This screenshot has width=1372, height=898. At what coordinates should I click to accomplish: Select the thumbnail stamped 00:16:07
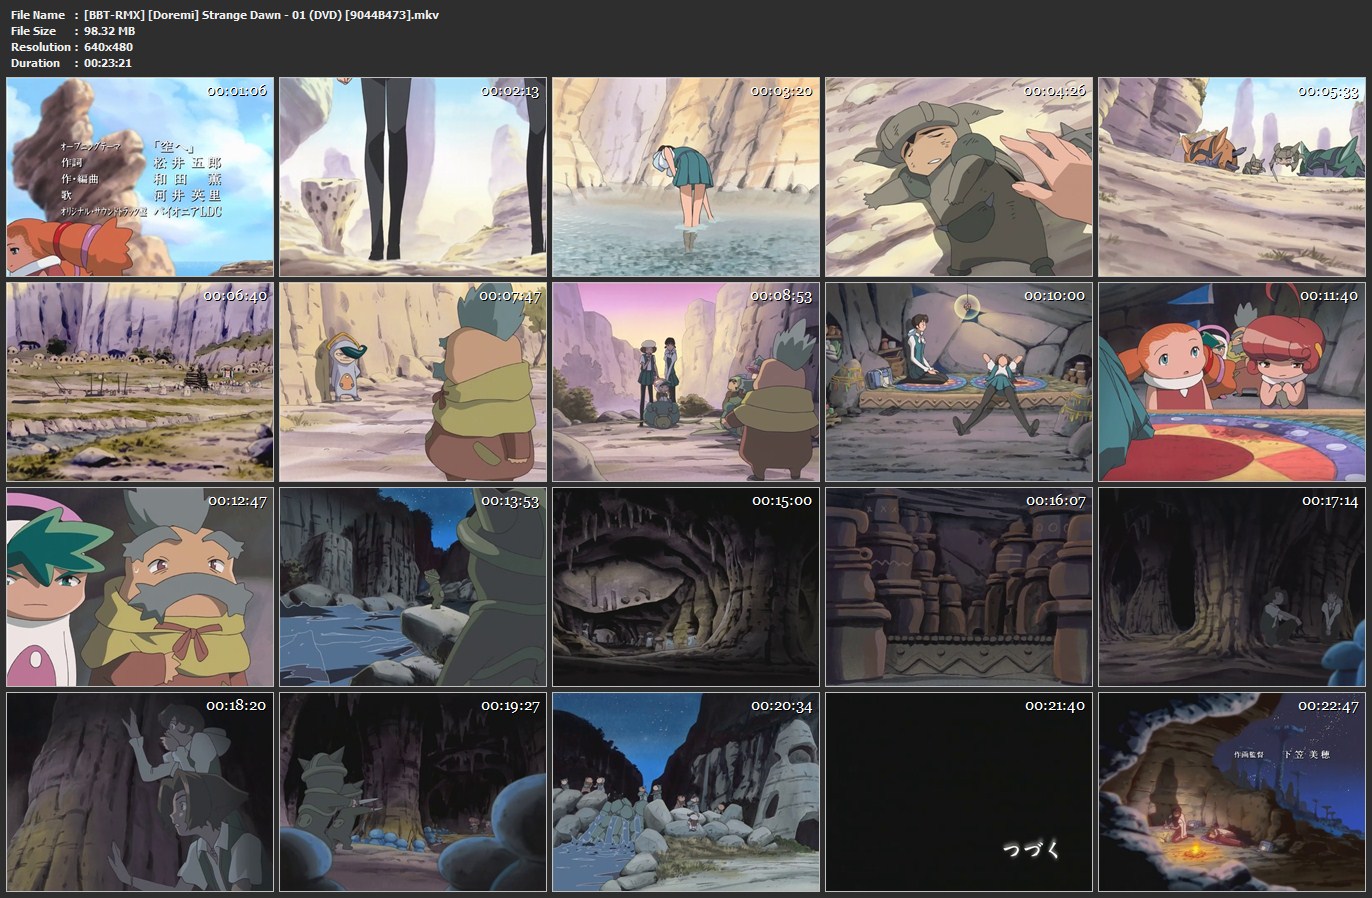(959, 587)
